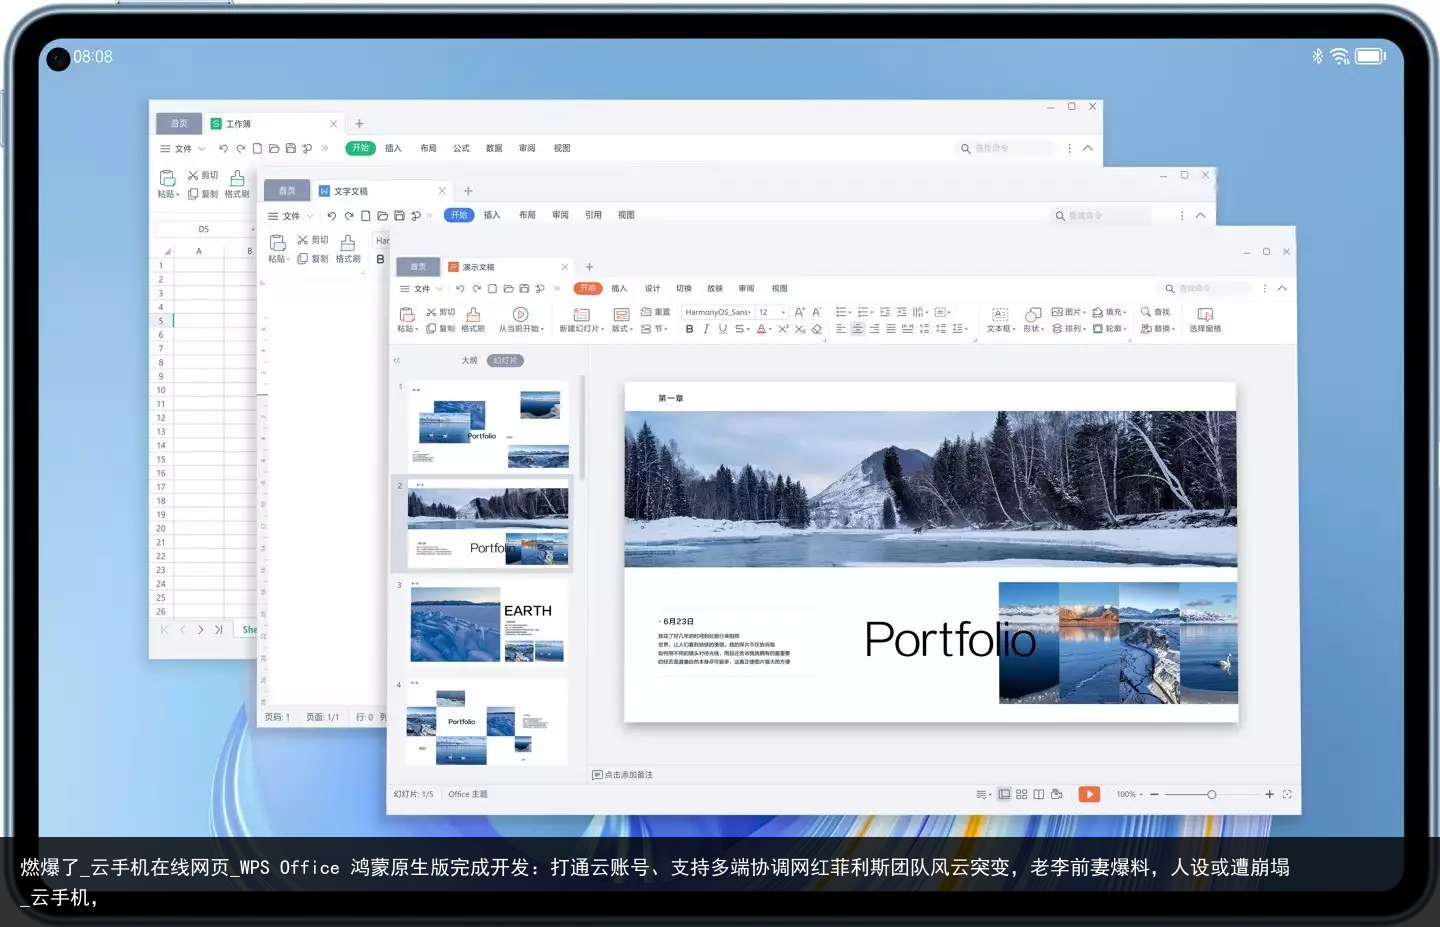Apply subscript in presentation toolbar

(800, 329)
